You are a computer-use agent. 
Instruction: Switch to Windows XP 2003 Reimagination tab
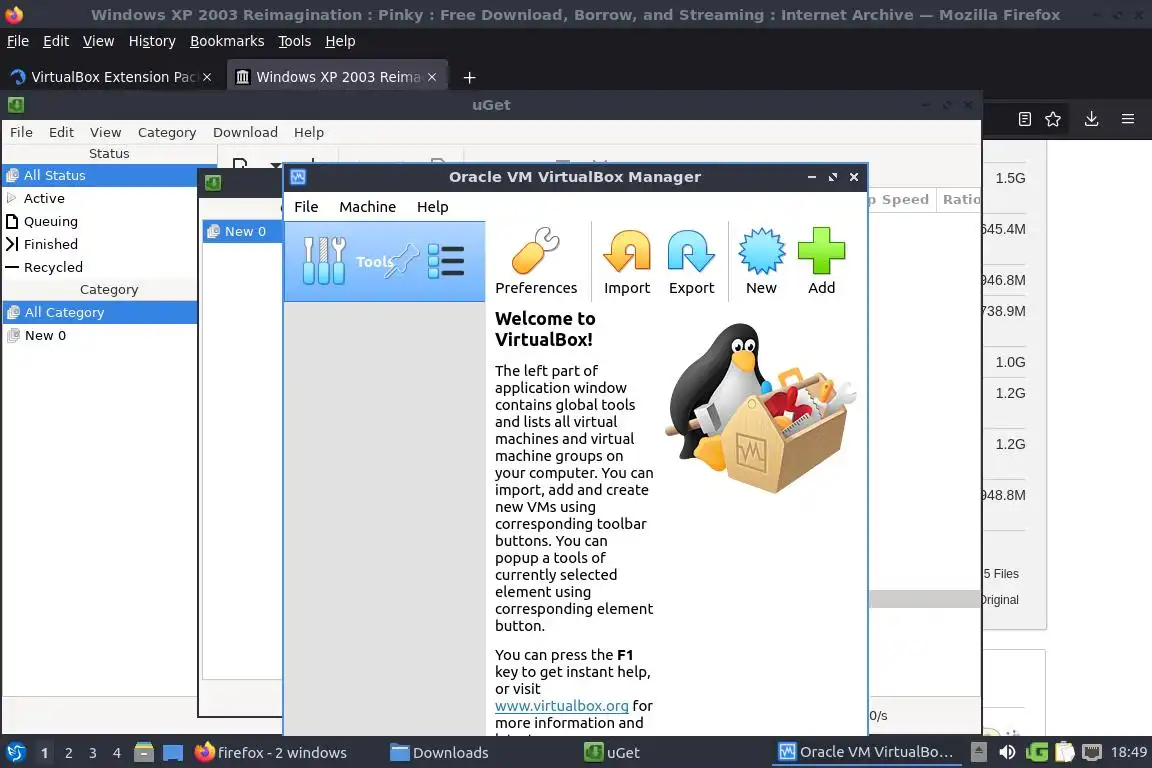(x=337, y=77)
